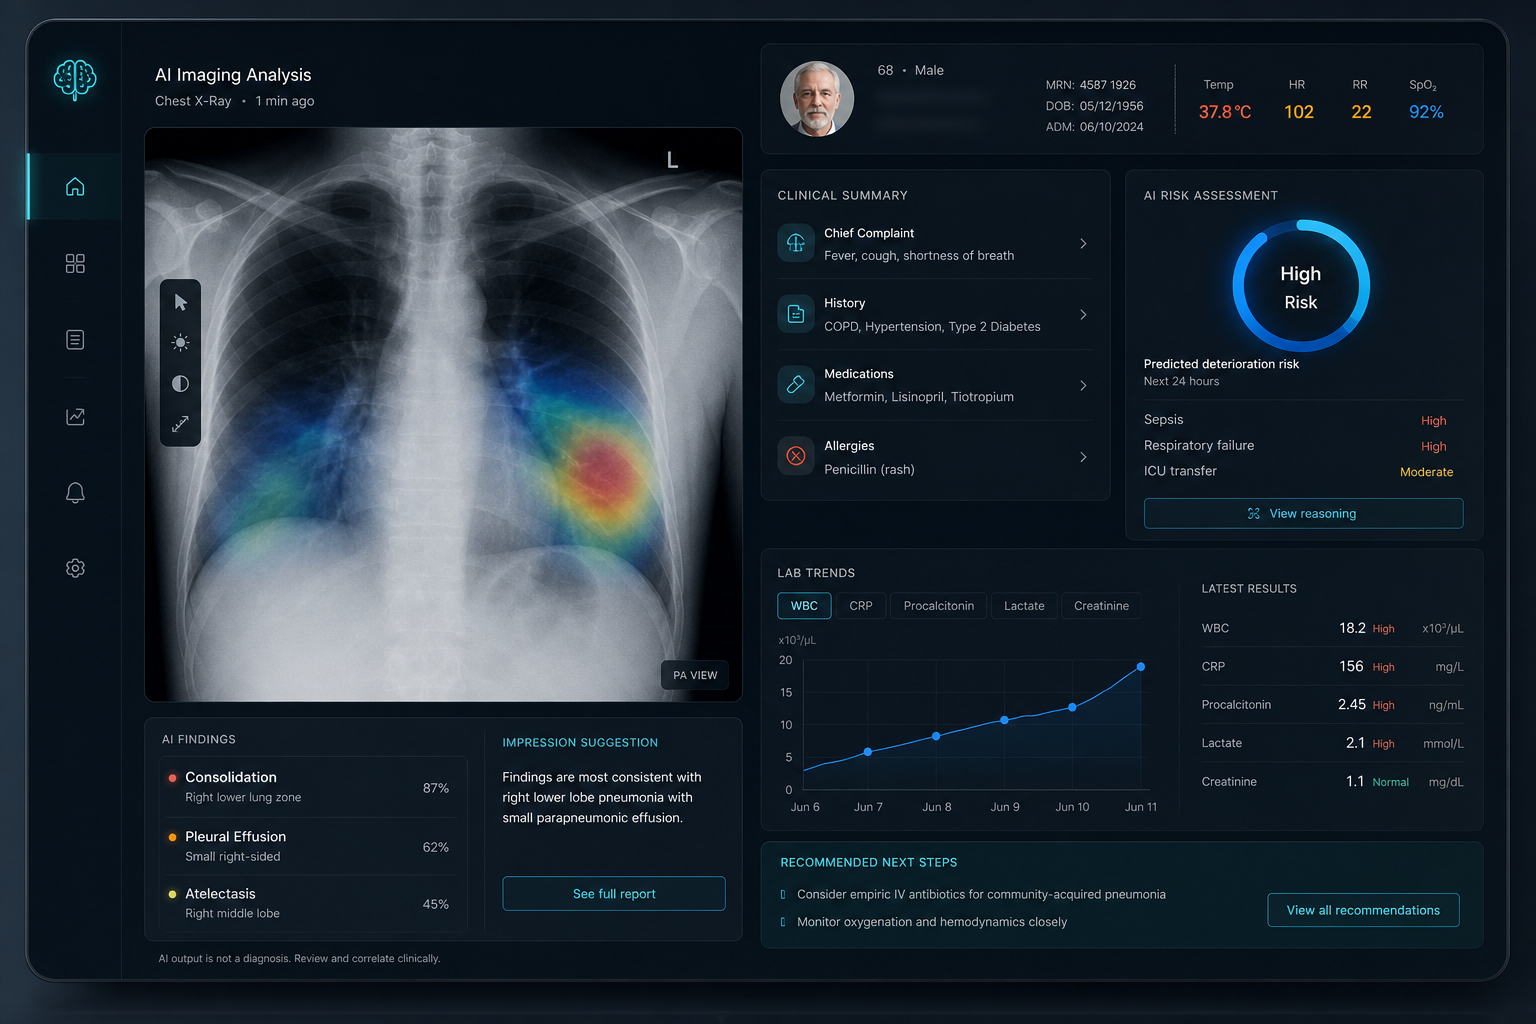Open the reports document sidebar icon
Viewport: 1536px width, 1024px height.
[x=75, y=340]
